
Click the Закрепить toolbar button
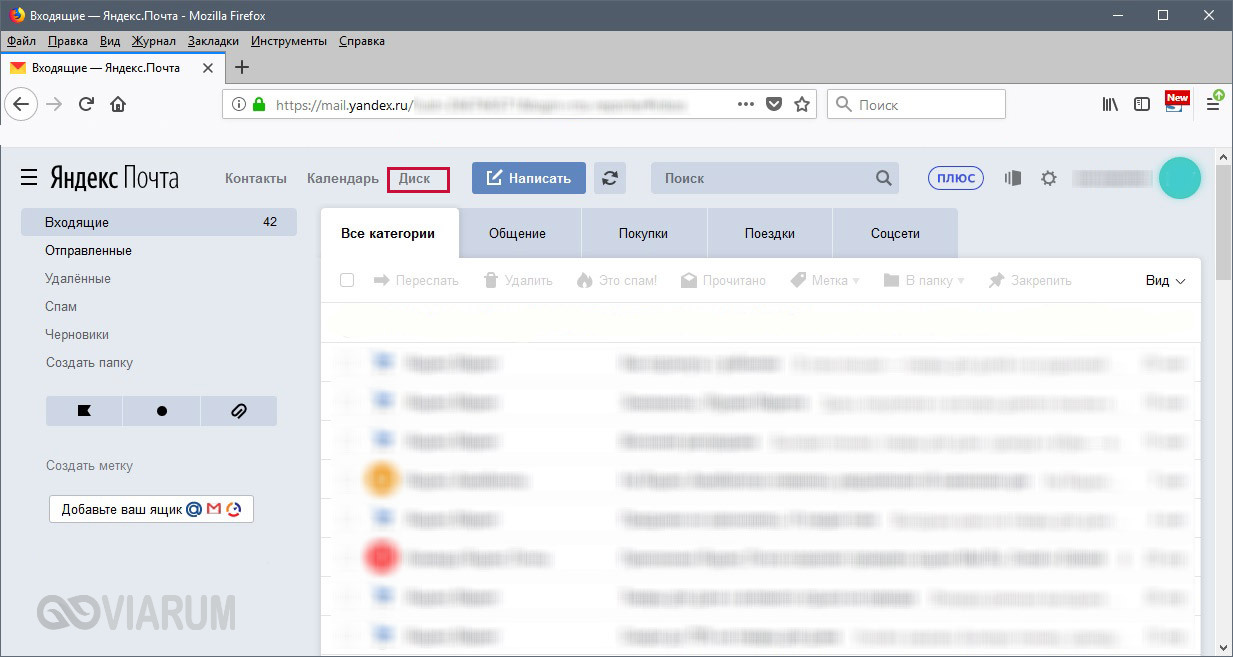(x=1030, y=281)
